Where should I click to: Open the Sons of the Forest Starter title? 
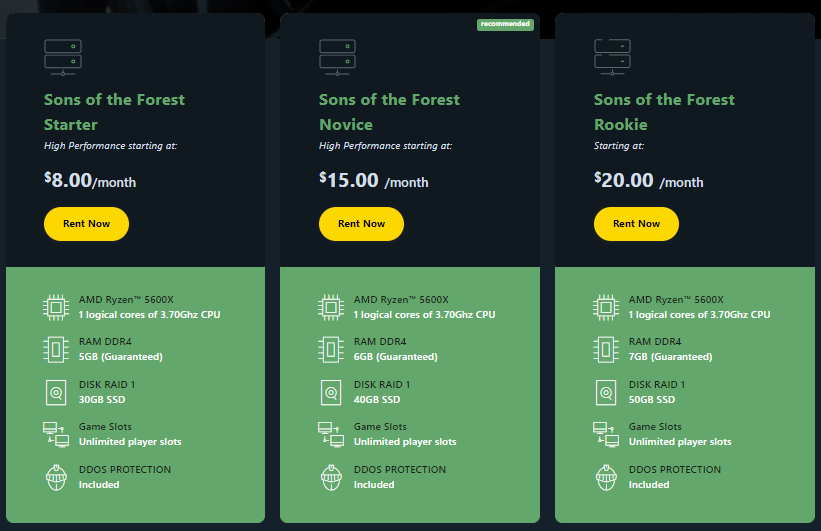coord(114,112)
